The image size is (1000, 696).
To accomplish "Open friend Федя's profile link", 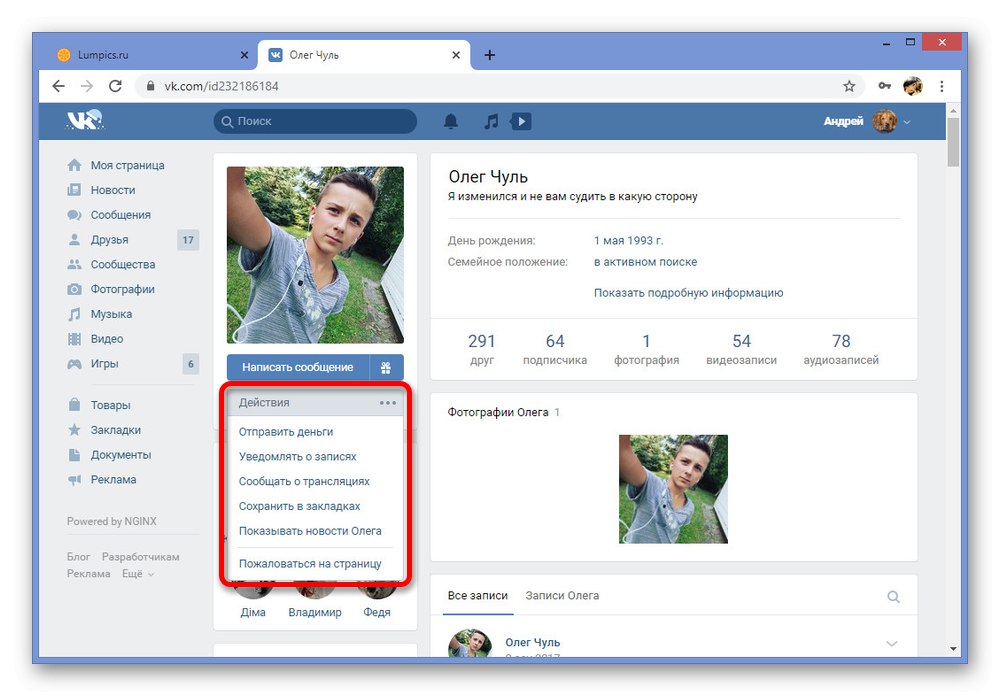I will click(x=376, y=612).
